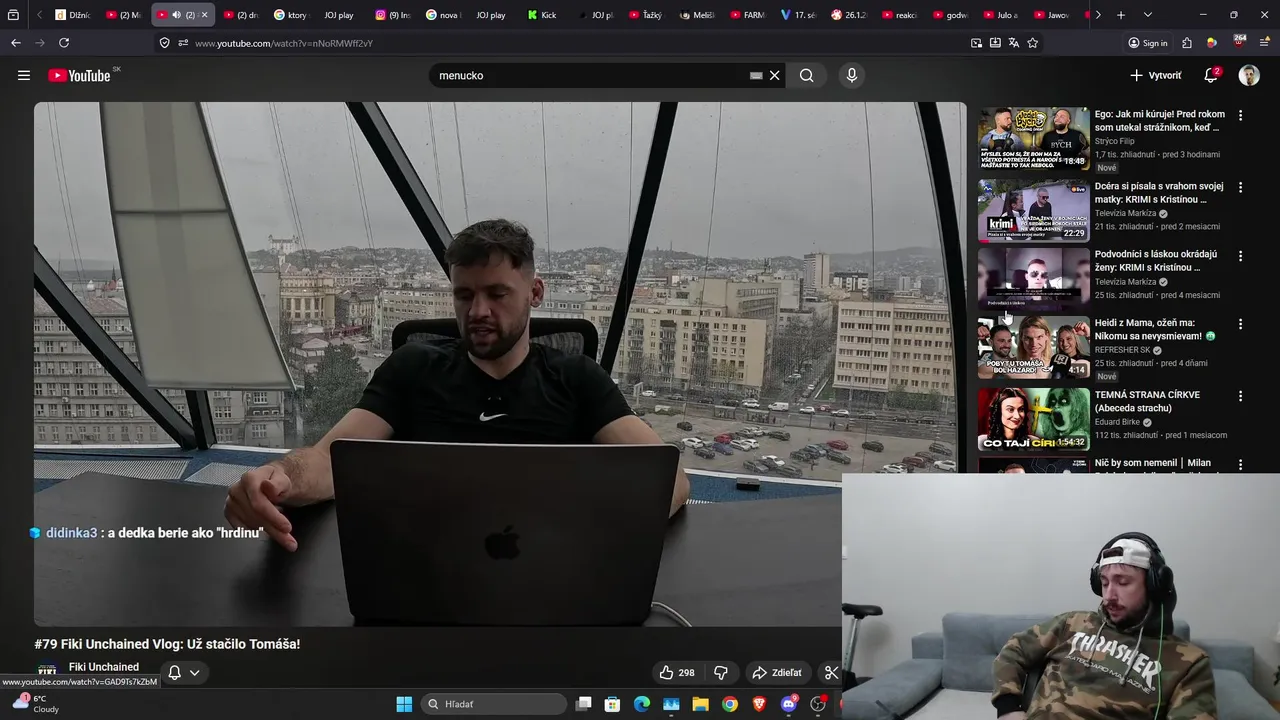Open options for the "Heidi z Mama" video

click(x=1240, y=324)
